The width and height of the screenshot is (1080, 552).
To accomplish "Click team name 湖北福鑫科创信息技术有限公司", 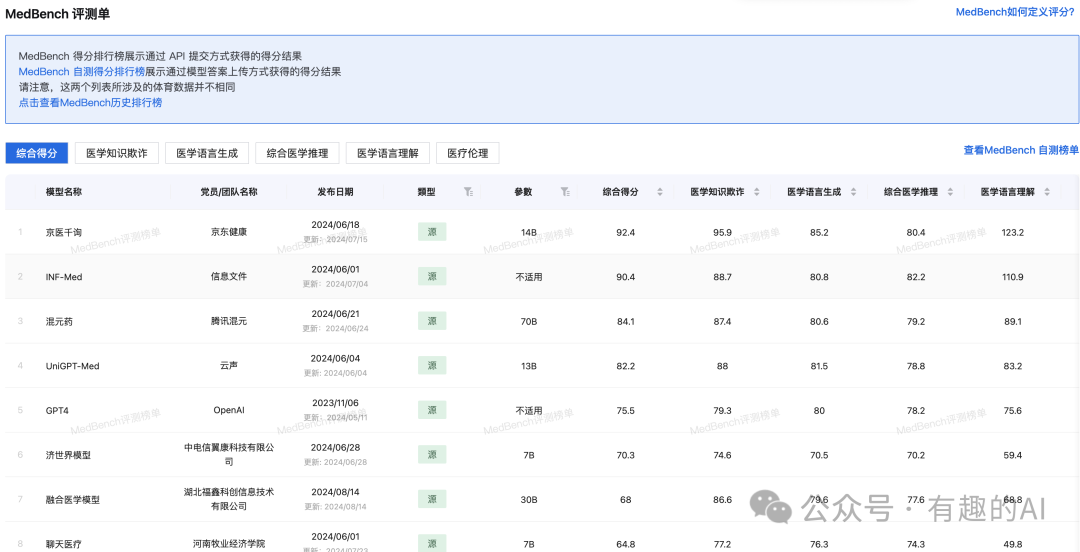I will [229, 500].
